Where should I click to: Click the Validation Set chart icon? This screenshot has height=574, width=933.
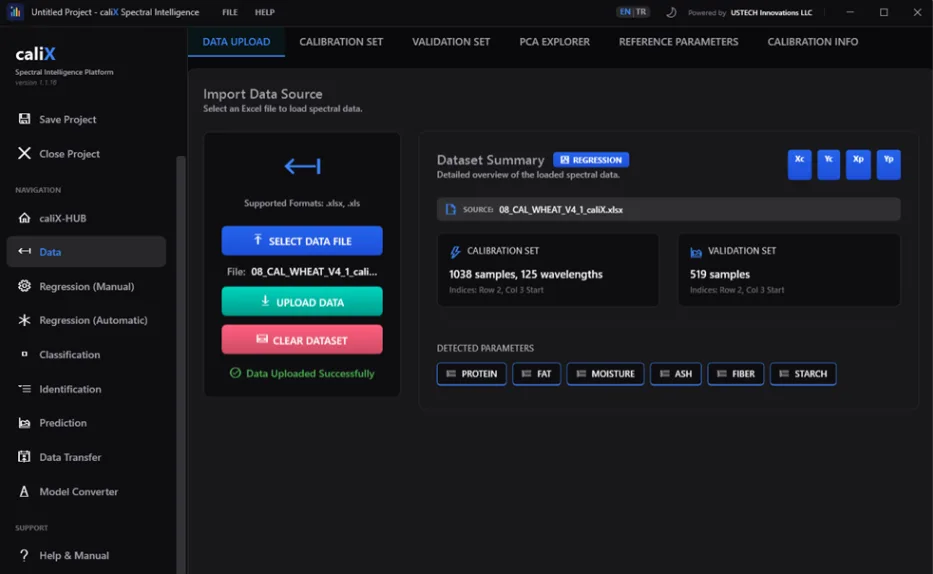click(x=696, y=252)
